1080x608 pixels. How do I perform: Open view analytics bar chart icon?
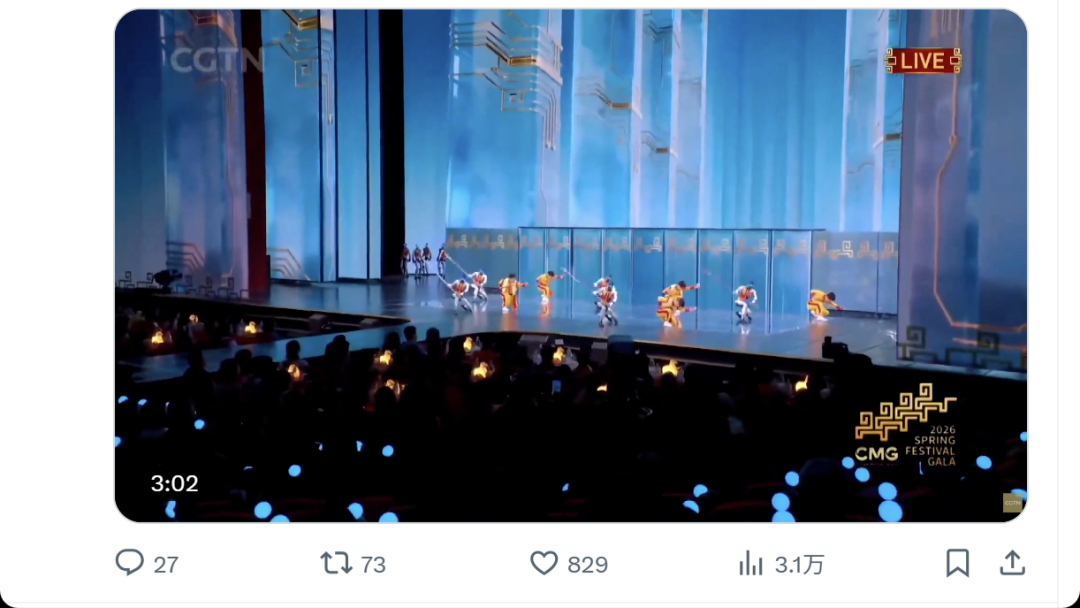tap(751, 564)
